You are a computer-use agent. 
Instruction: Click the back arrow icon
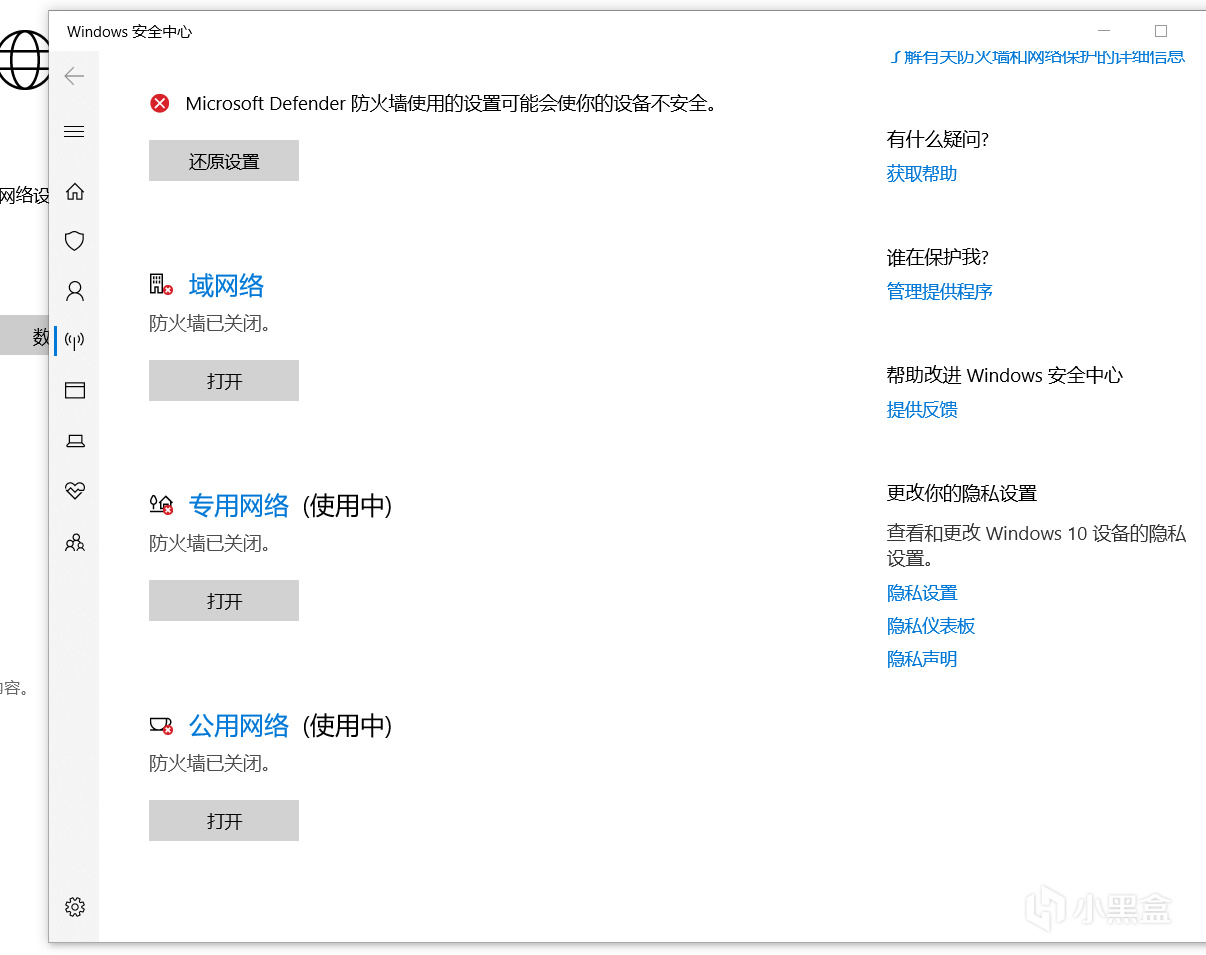[x=74, y=76]
